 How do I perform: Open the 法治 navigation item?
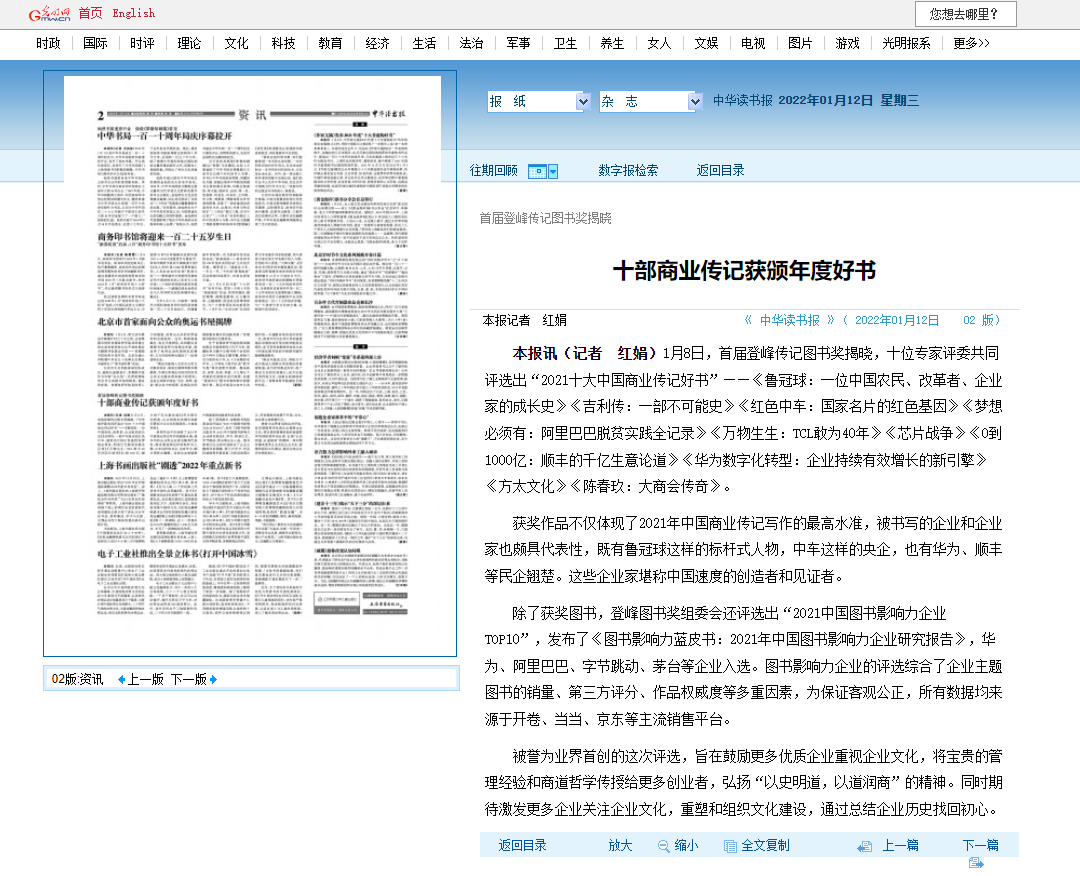[471, 43]
